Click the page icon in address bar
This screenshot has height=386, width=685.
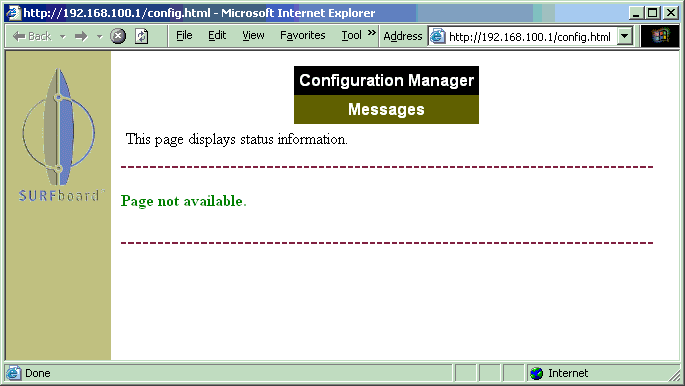437,37
